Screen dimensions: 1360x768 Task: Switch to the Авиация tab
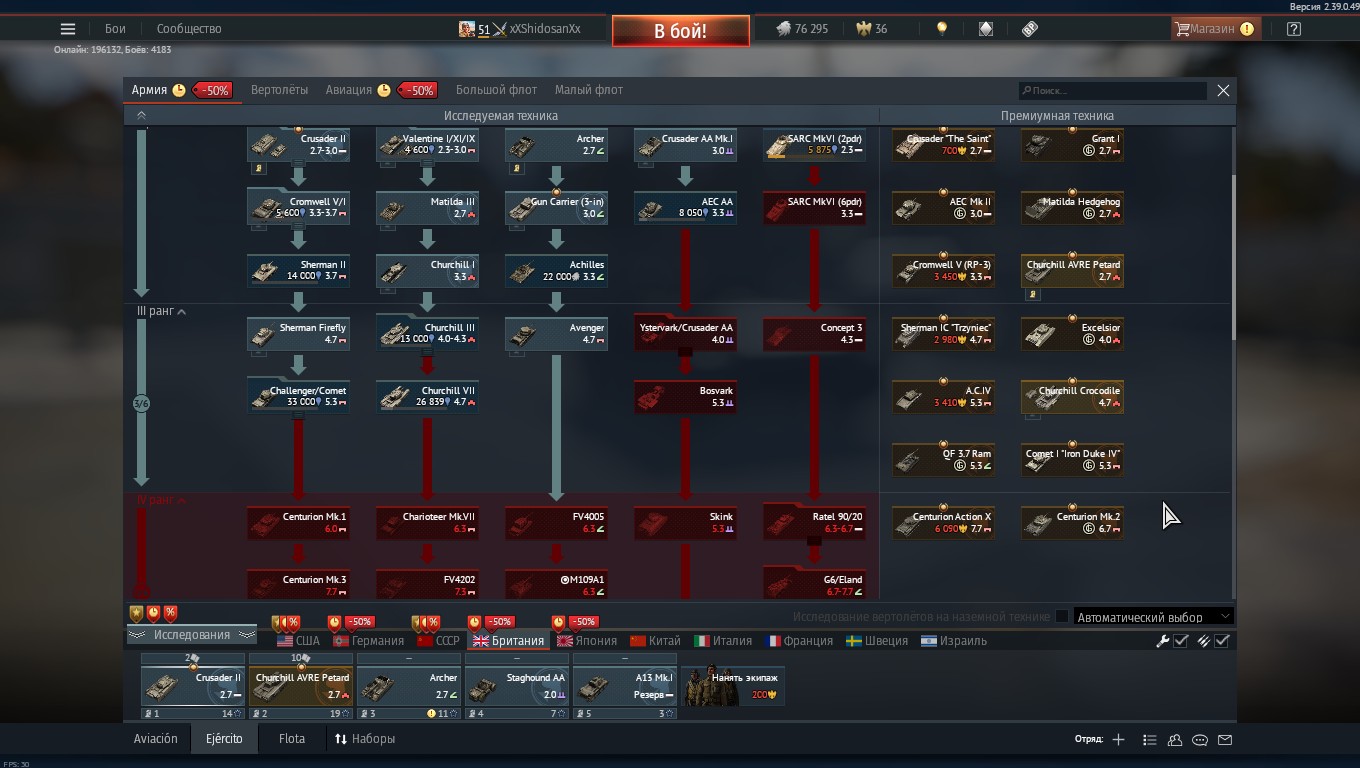tap(348, 90)
